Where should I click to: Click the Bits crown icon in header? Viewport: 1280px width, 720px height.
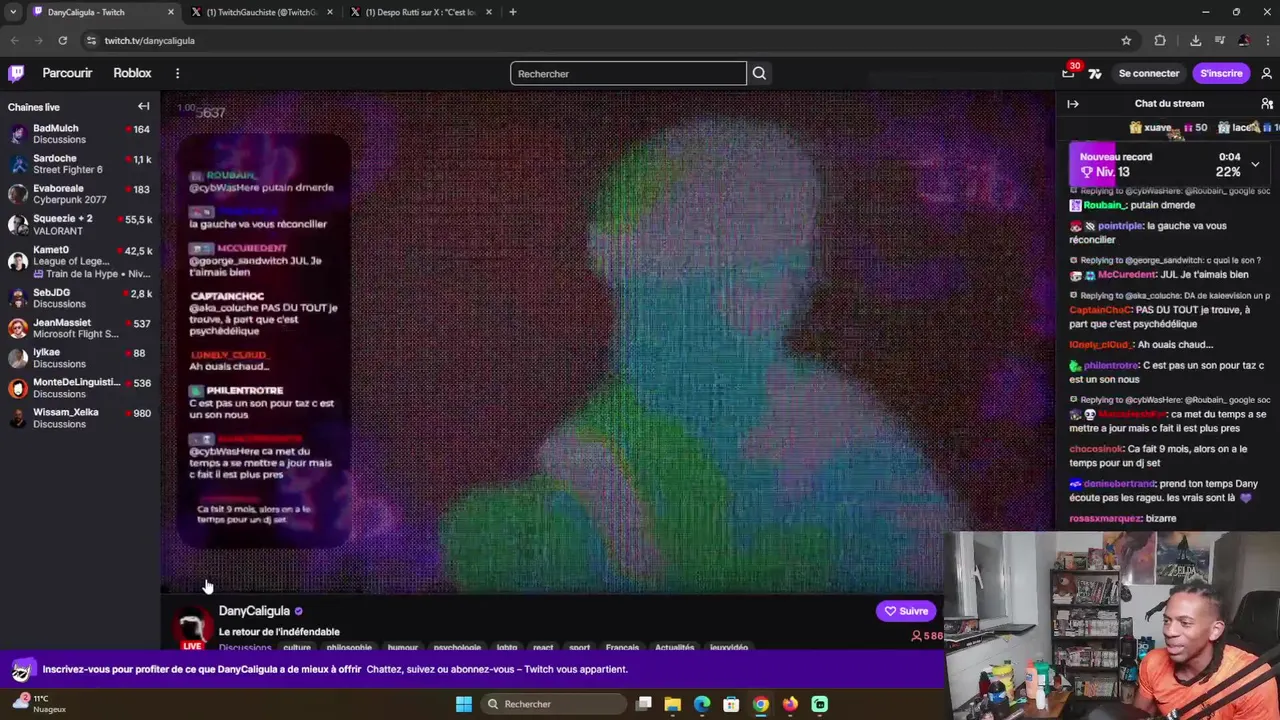[1095, 73]
